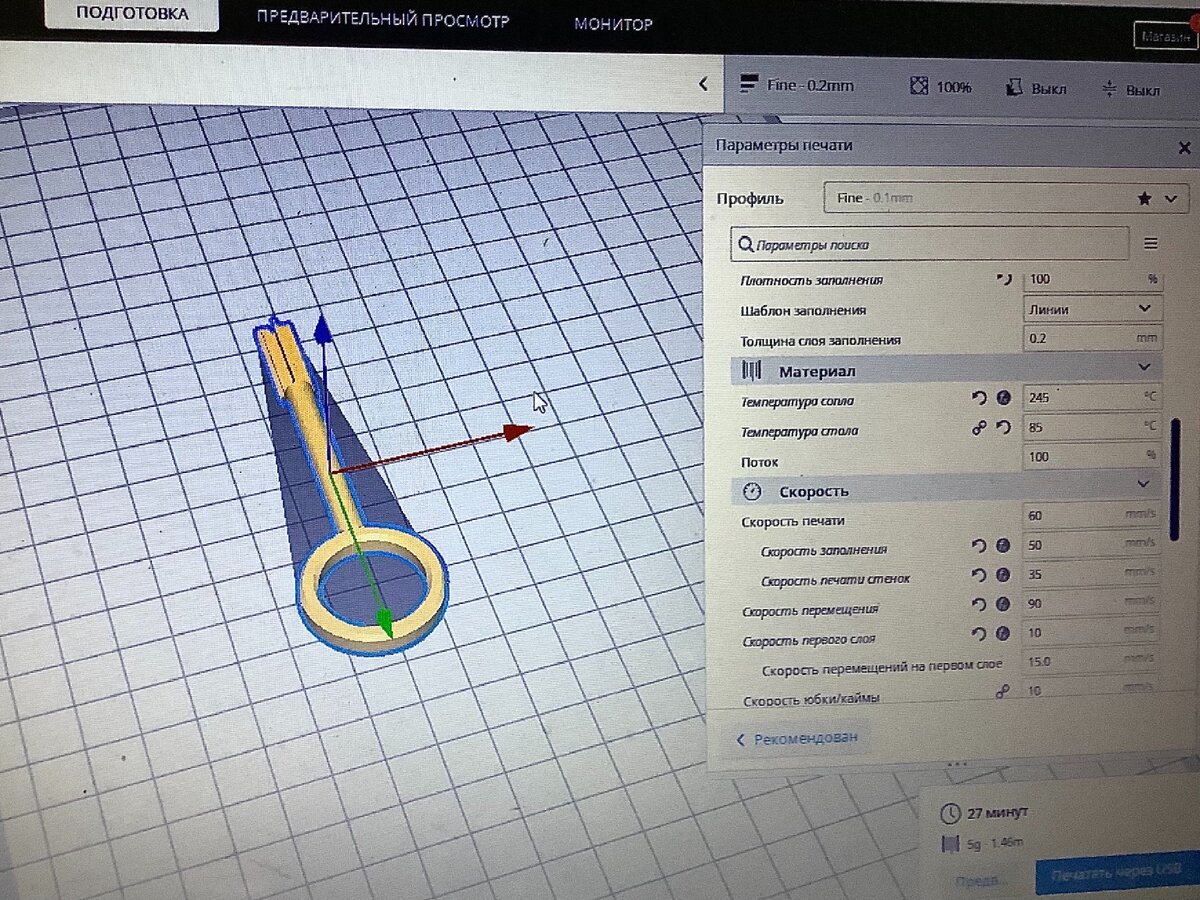Image resolution: width=1200 pixels, height=900 pixels.
Task: Click the Fine - 0.2mm layer height icon
Action: point(748,85)
